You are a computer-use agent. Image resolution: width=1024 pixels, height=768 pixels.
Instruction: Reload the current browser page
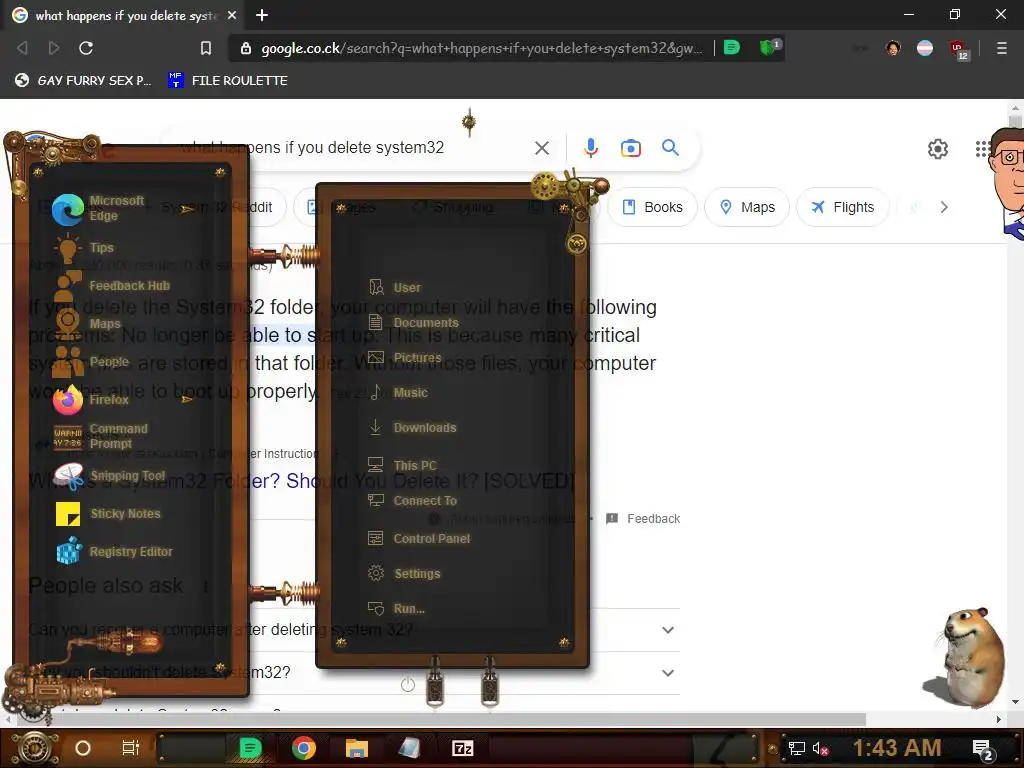(86, 48)
